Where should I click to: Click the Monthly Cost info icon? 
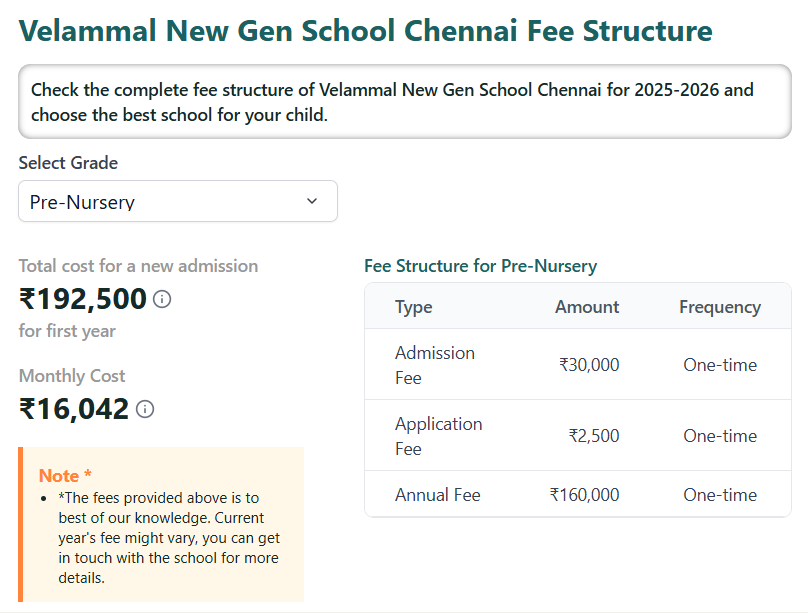(x=144, y=409)
